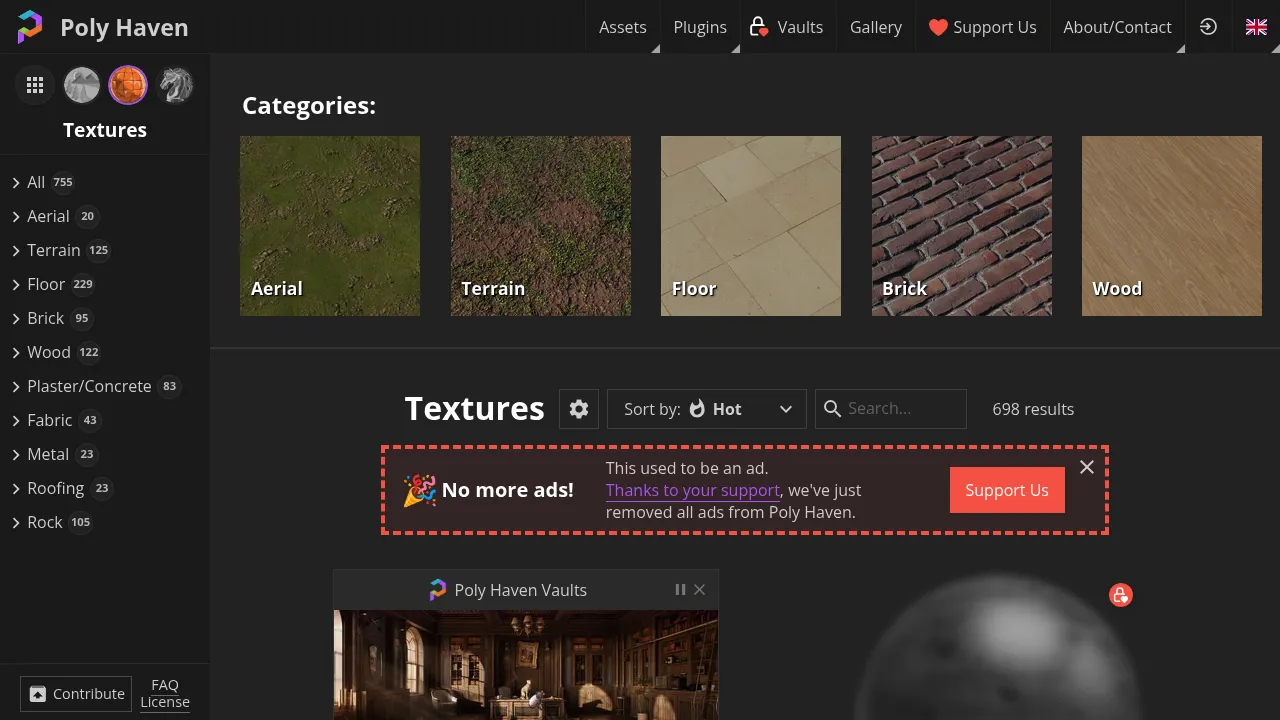Click the red lock icon on the texture preview
This screenshot has height=720, width=1280.
click(1121, 595)
